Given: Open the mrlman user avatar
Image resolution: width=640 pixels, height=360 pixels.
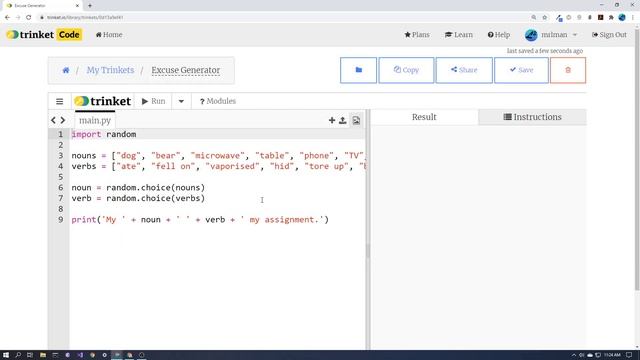Looking at the screenshot, I should (x=531, y=35).
